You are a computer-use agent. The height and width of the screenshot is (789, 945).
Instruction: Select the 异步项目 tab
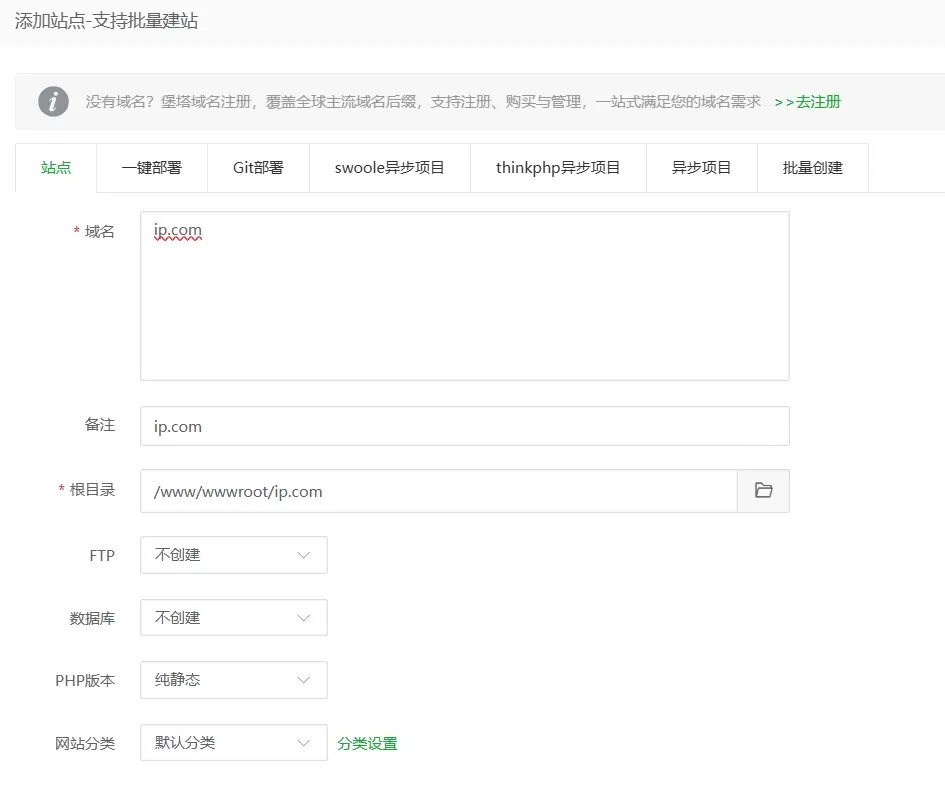pyautogui.click(x=702, y=168)
